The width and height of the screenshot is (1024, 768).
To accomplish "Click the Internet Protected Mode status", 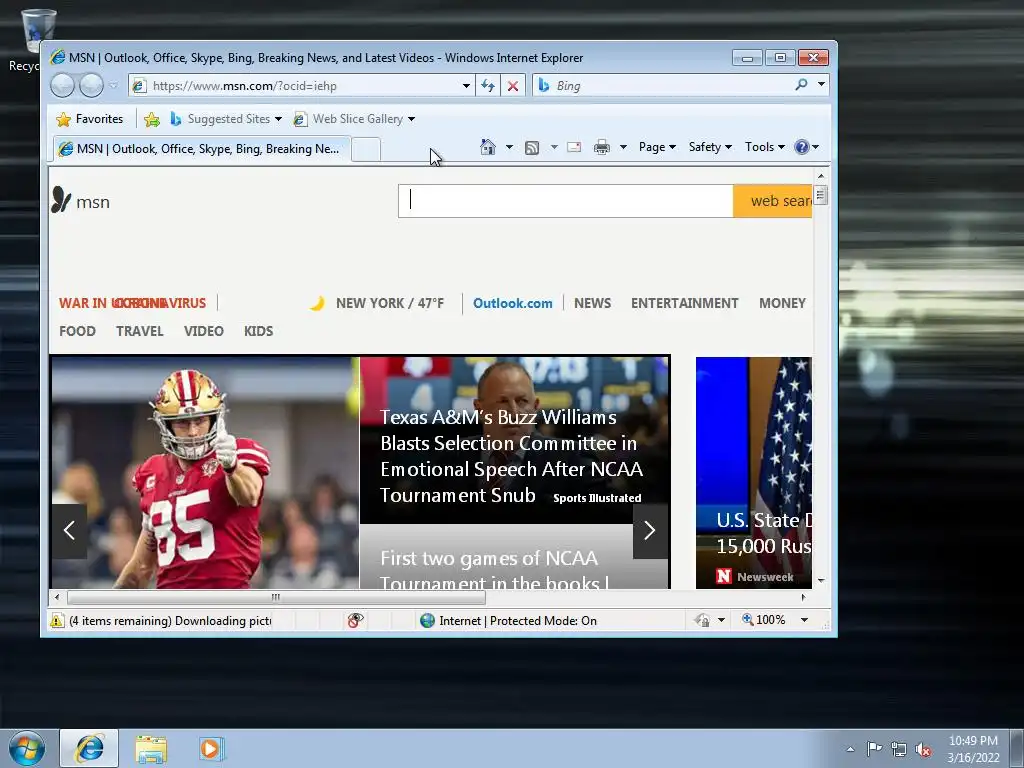I will point(509,620).
